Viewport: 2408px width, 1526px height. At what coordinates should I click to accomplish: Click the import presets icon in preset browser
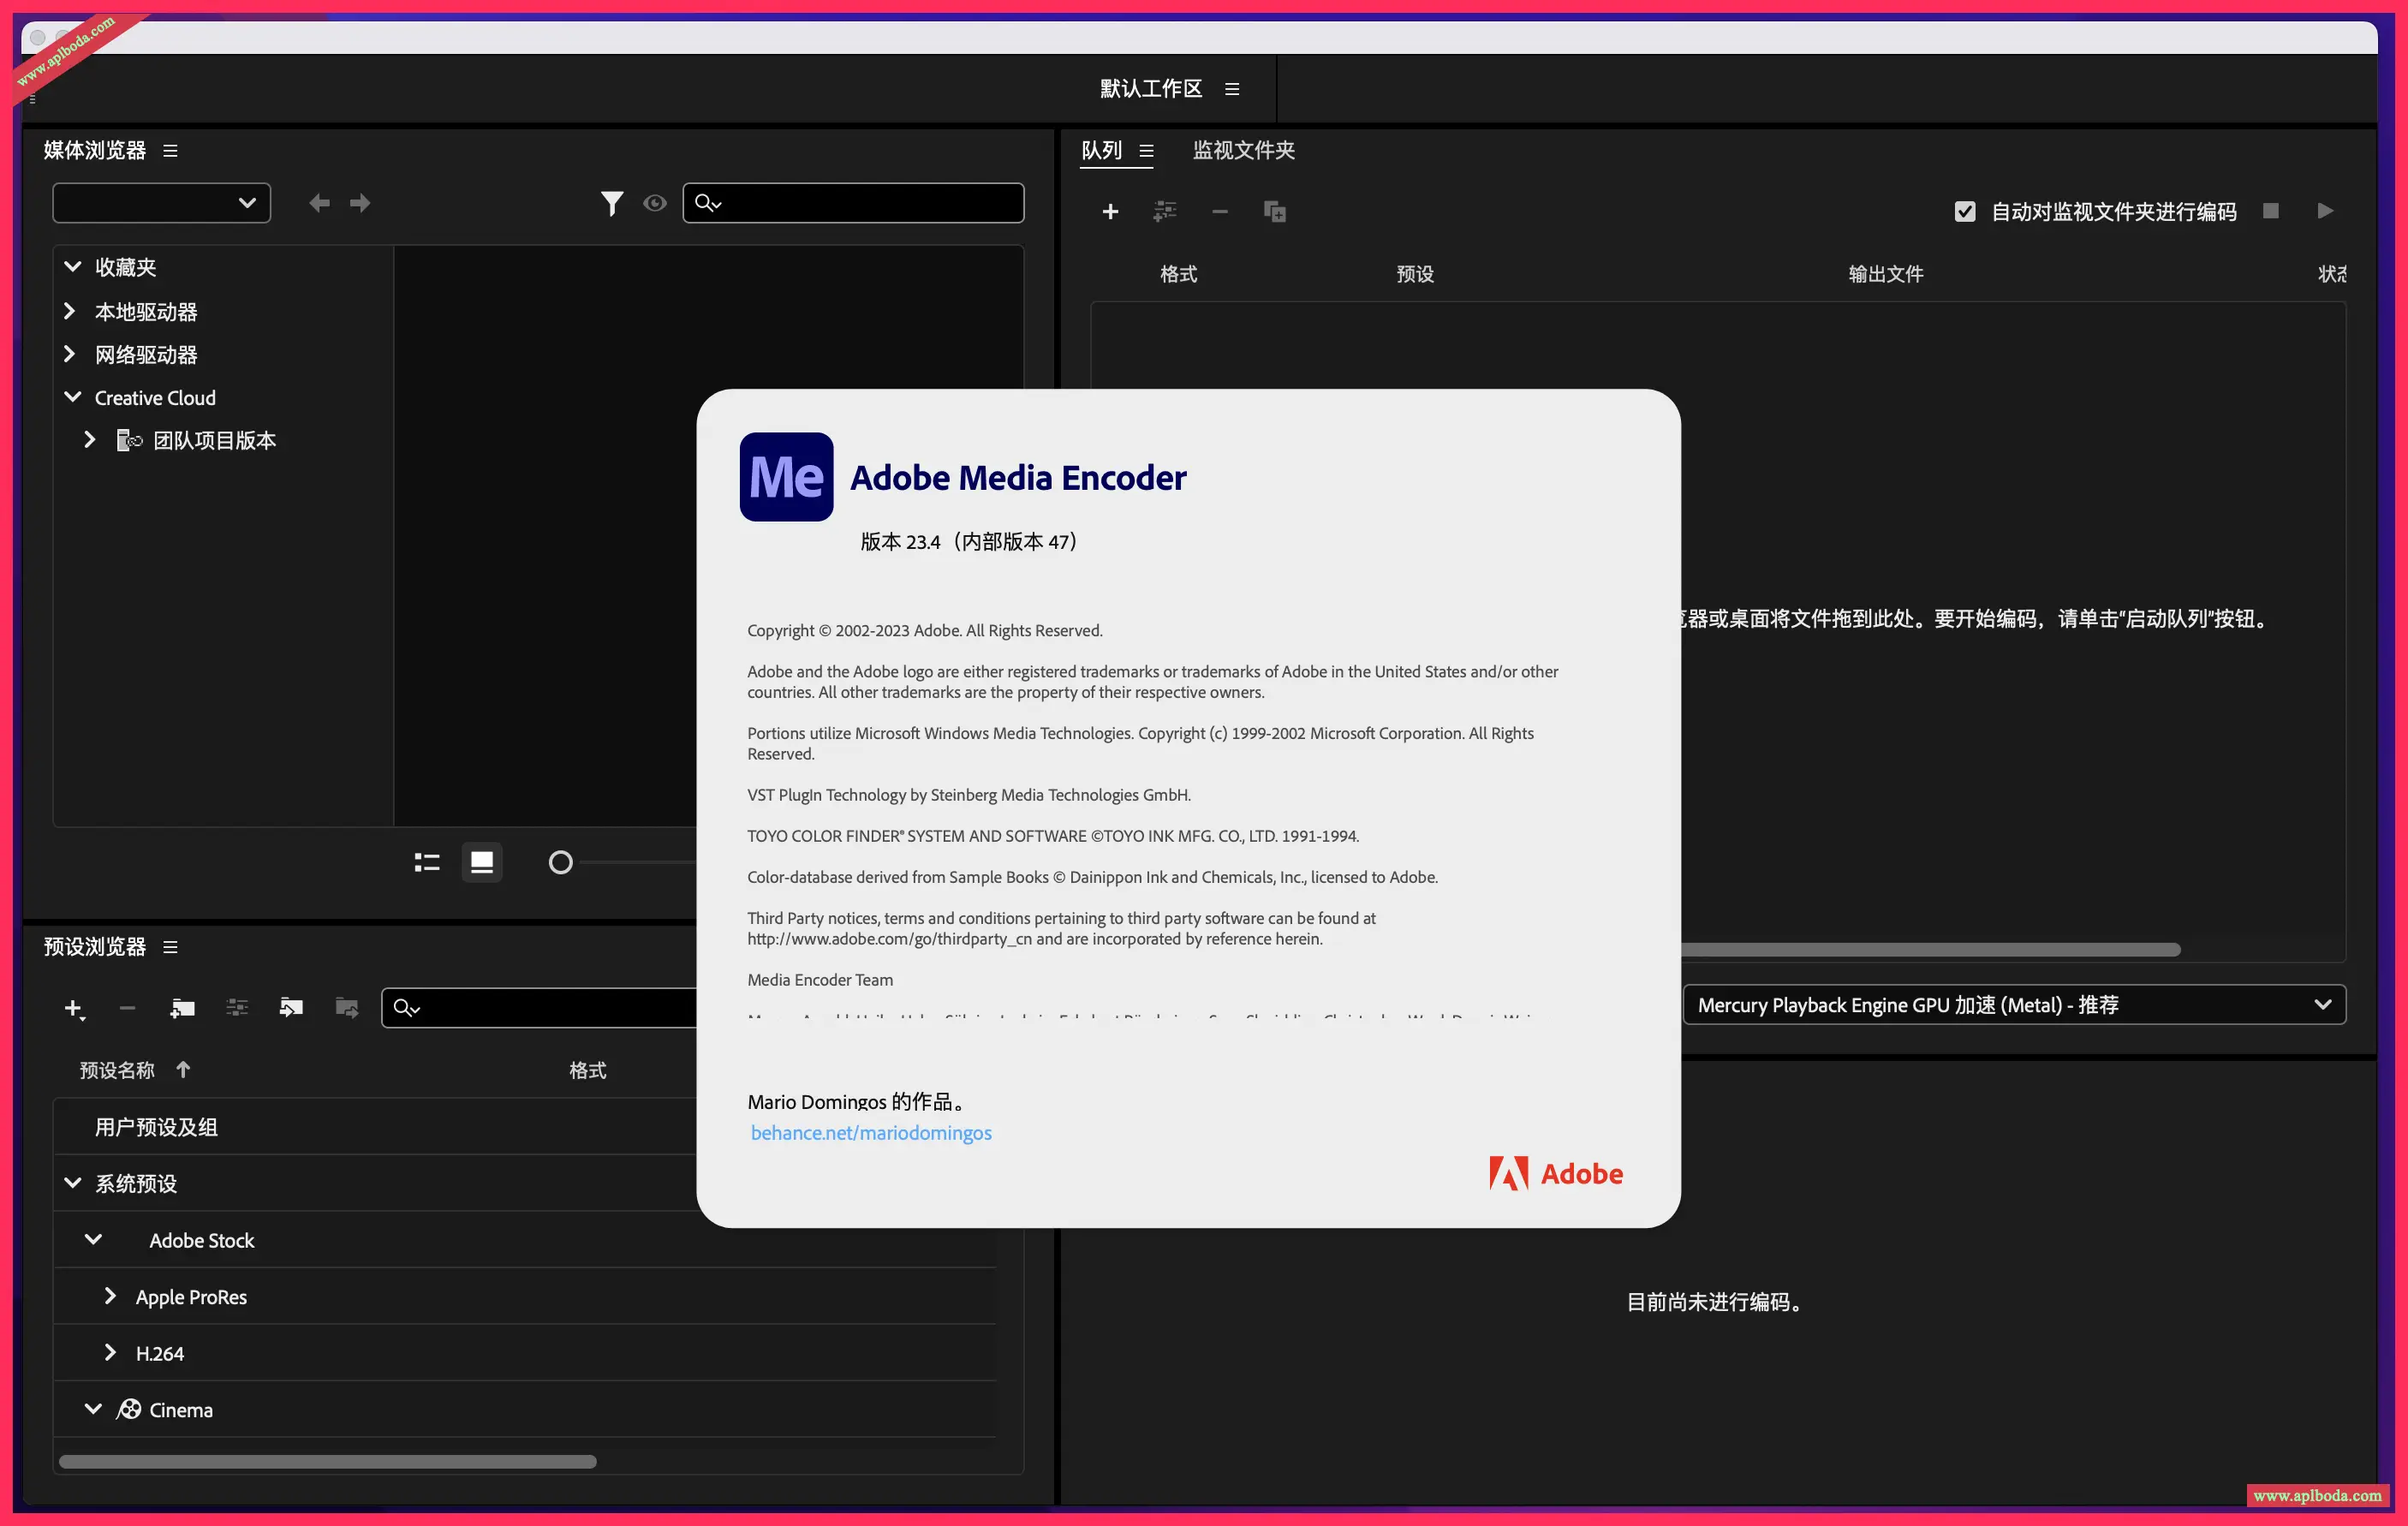(291, 1007)
